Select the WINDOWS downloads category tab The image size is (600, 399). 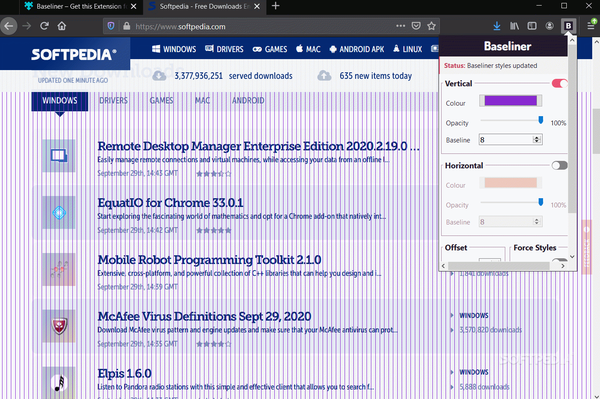(x=60, y=101)
